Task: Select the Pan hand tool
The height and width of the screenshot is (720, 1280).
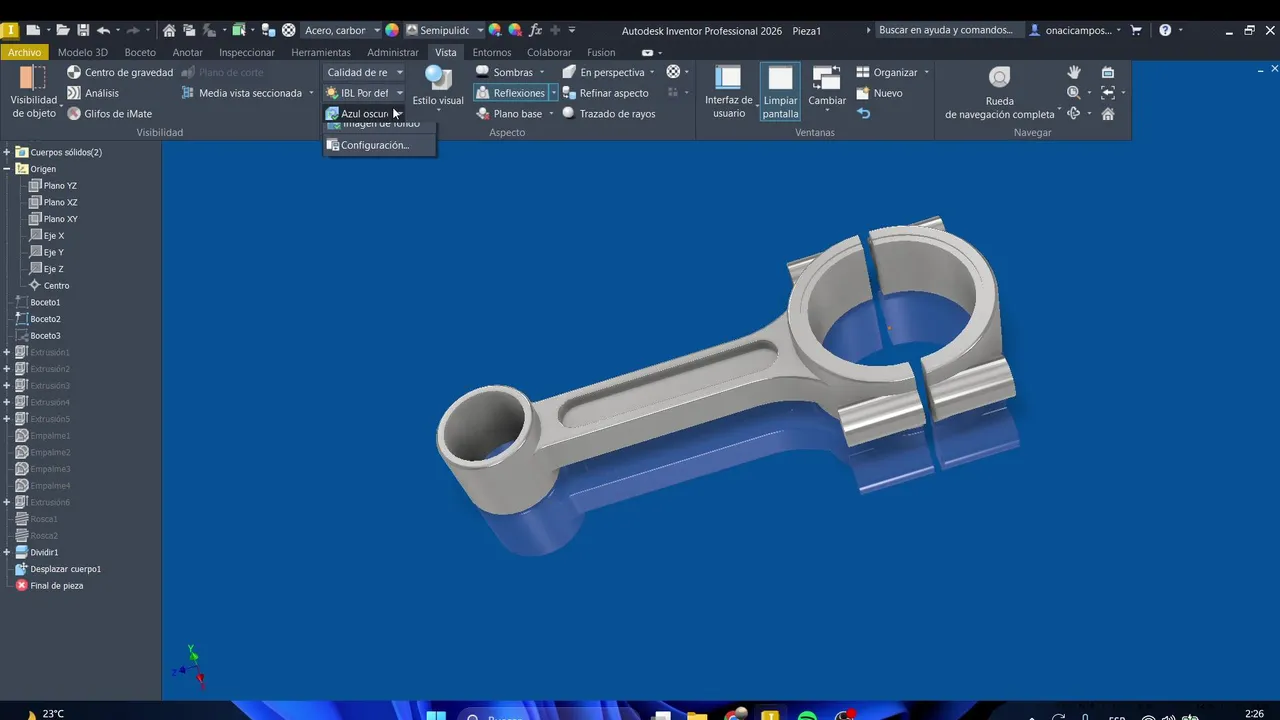Action: [1074, 72]
